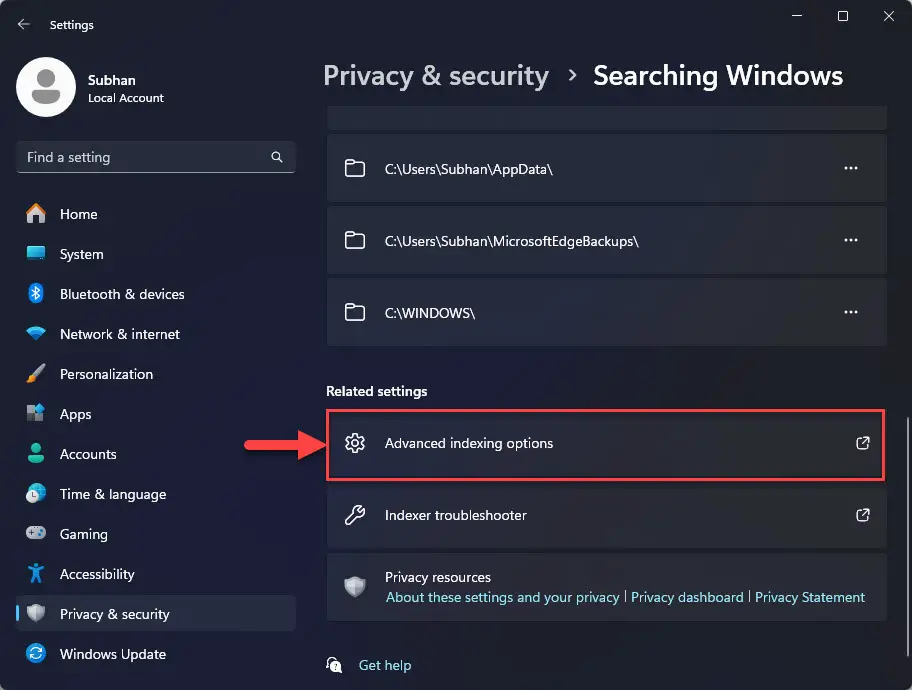Select the Gaming controller icon

[37, 534]
